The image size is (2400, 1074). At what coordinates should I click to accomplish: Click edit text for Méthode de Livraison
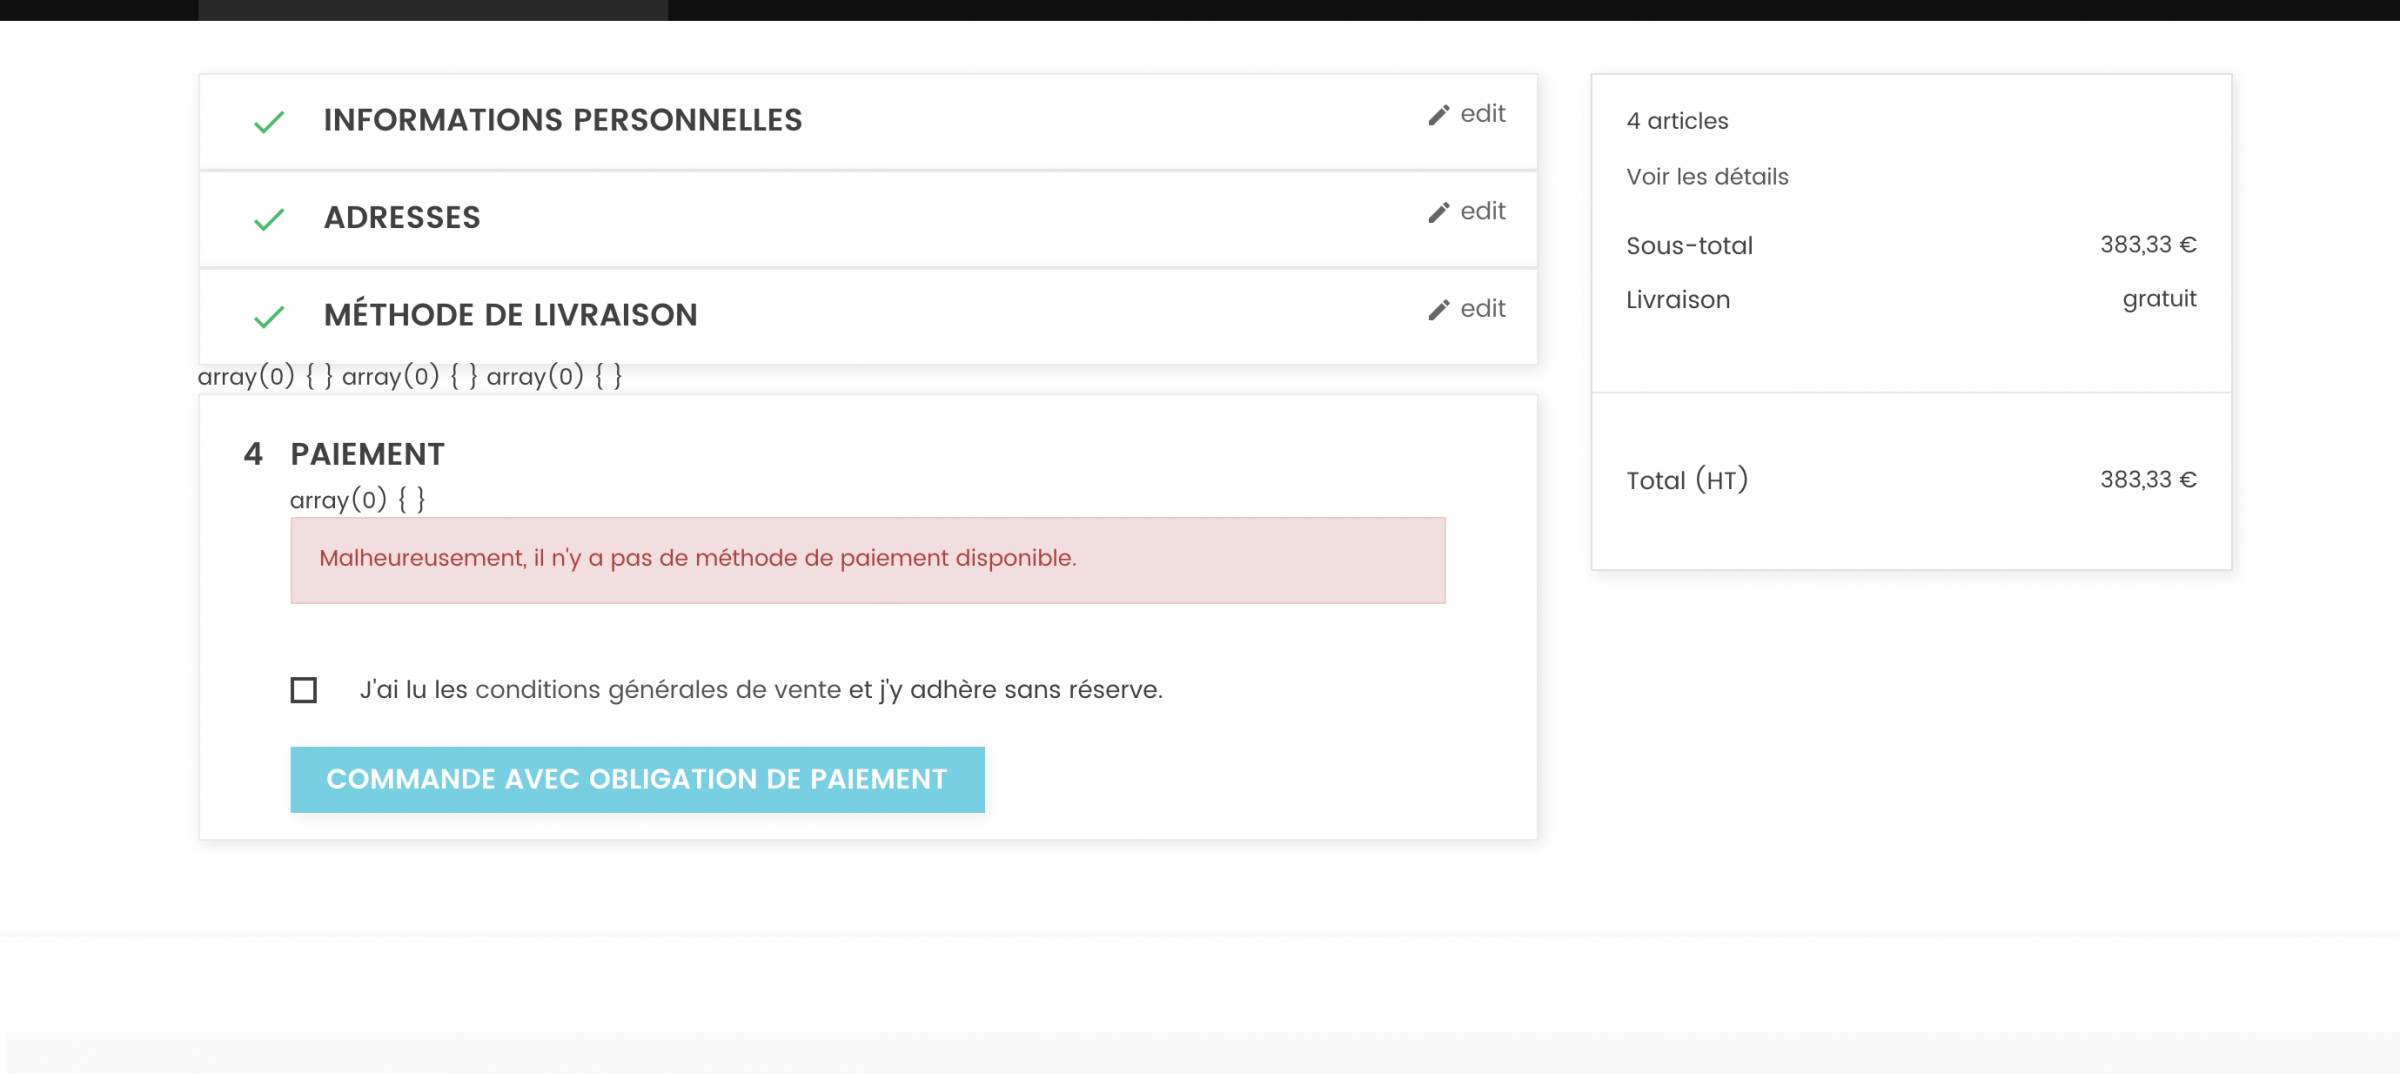[1482, 309]
